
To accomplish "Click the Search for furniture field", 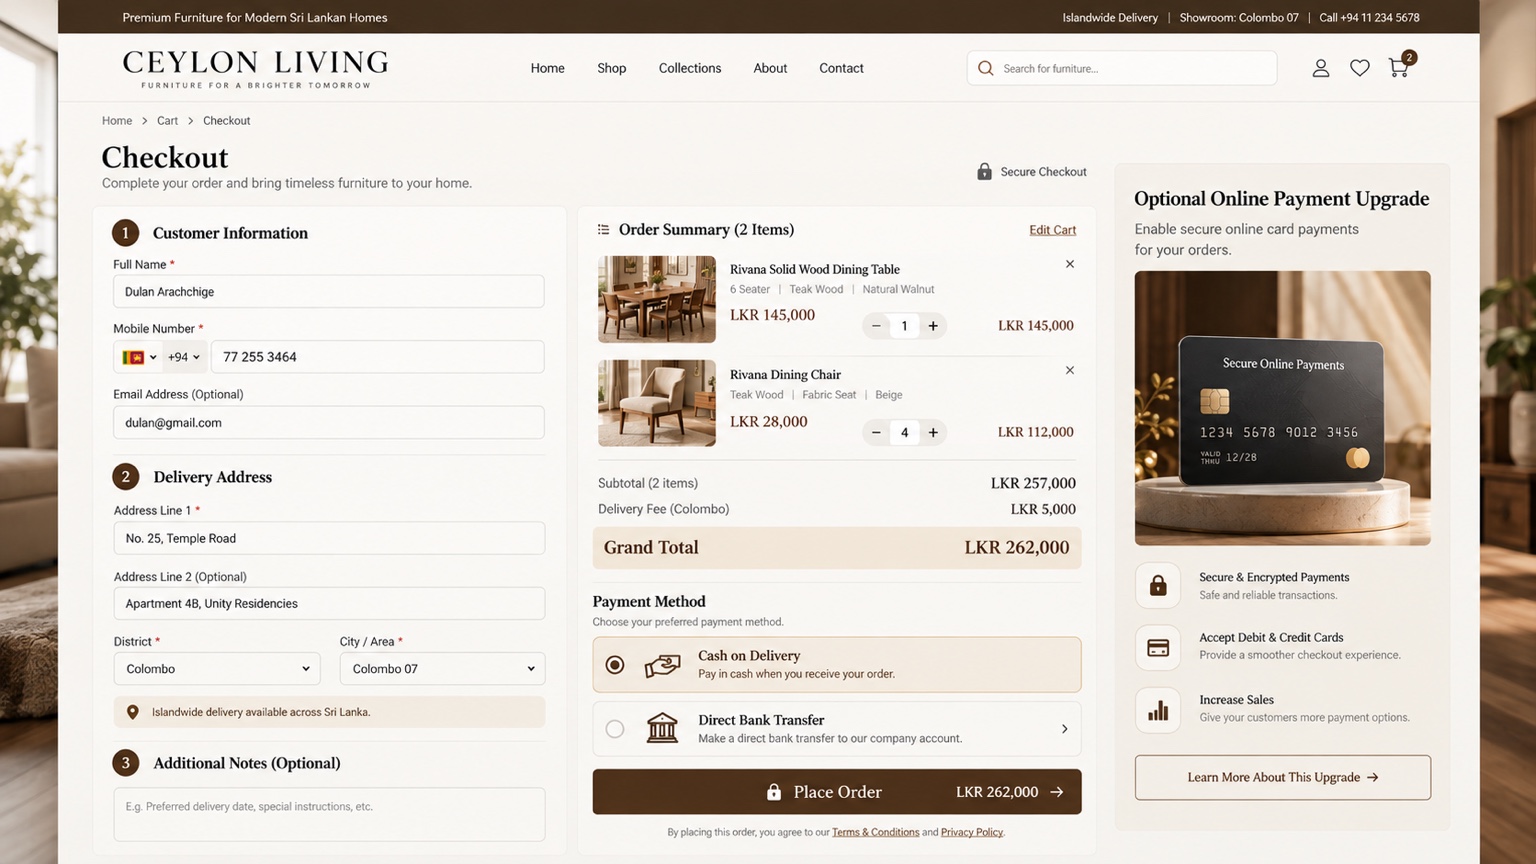I will coord(1121,68).
